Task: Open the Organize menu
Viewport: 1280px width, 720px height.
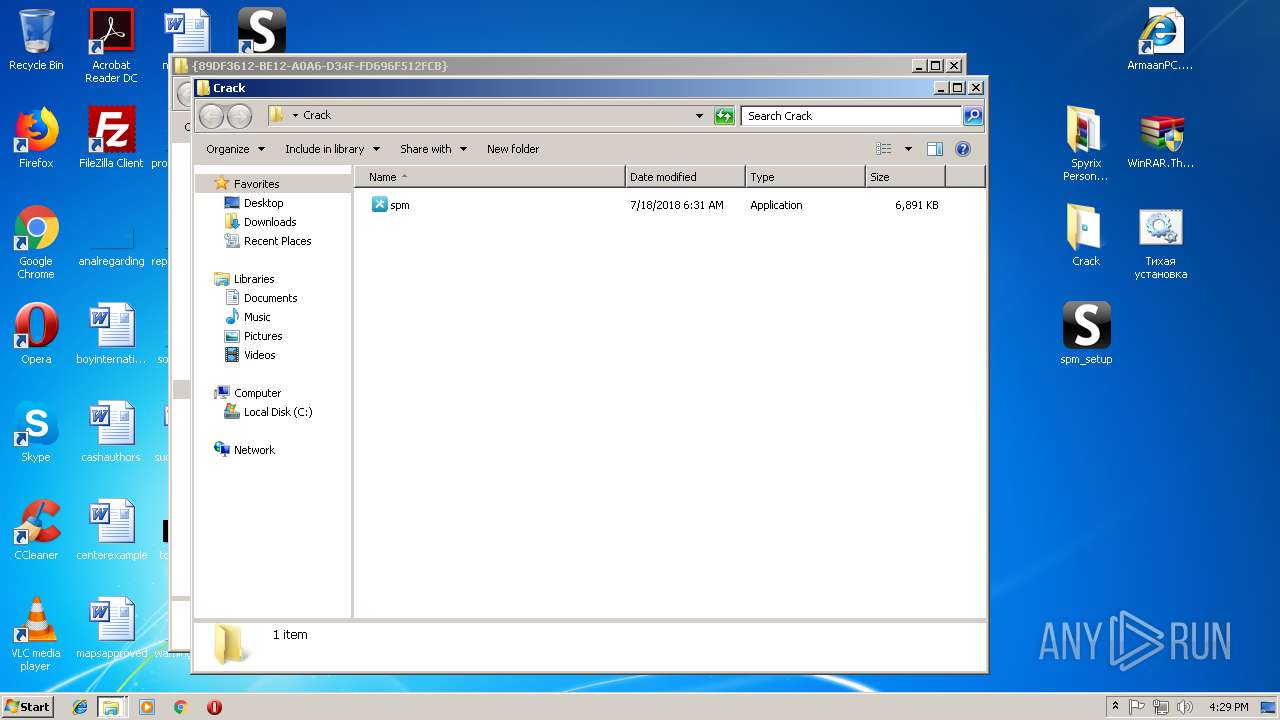Action: [235, 149]
